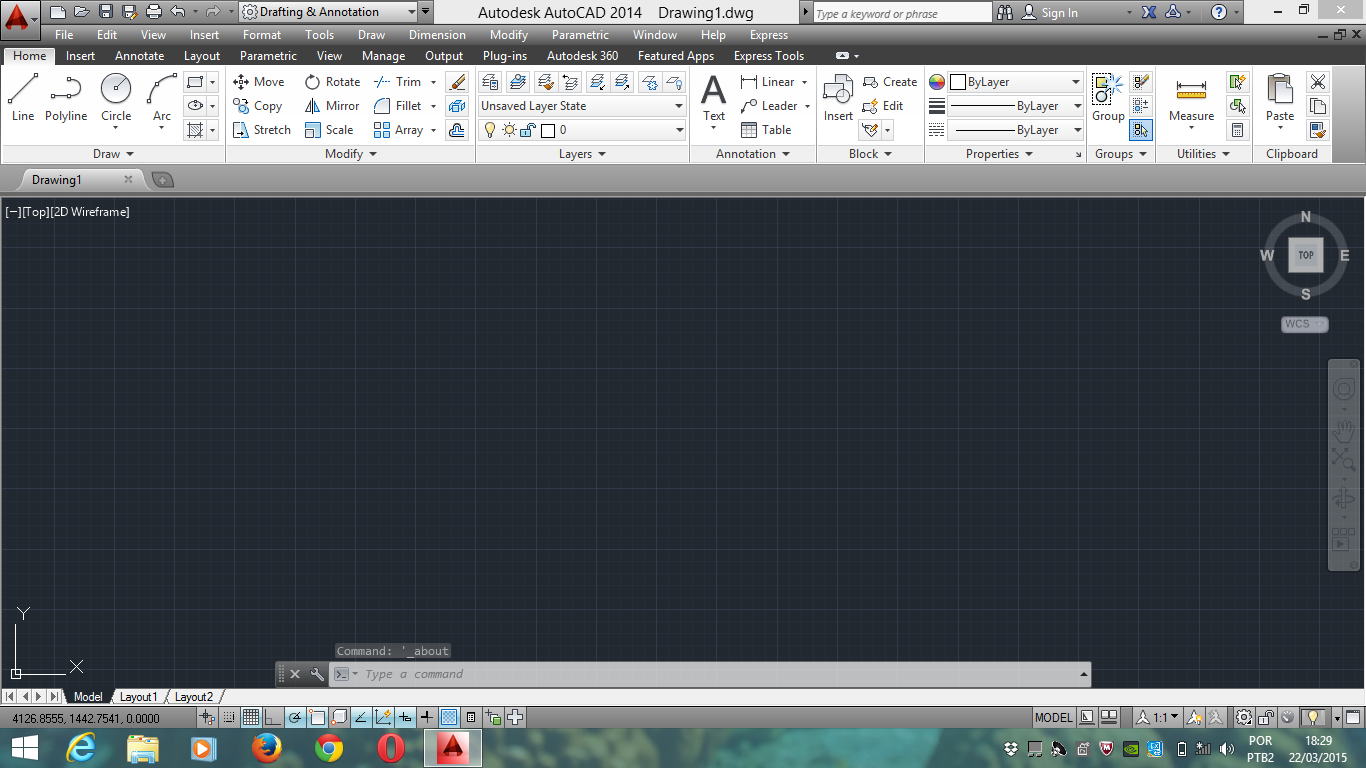The height and width of the screenshot is (768, 1366).
Task: Click the TOP face of ViewCube
Action: [x=1305, y=255]
